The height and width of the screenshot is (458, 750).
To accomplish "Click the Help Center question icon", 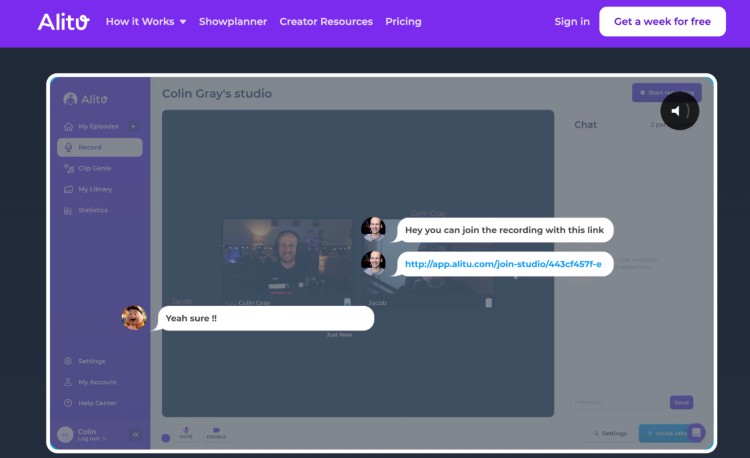I will pos(68,403).
